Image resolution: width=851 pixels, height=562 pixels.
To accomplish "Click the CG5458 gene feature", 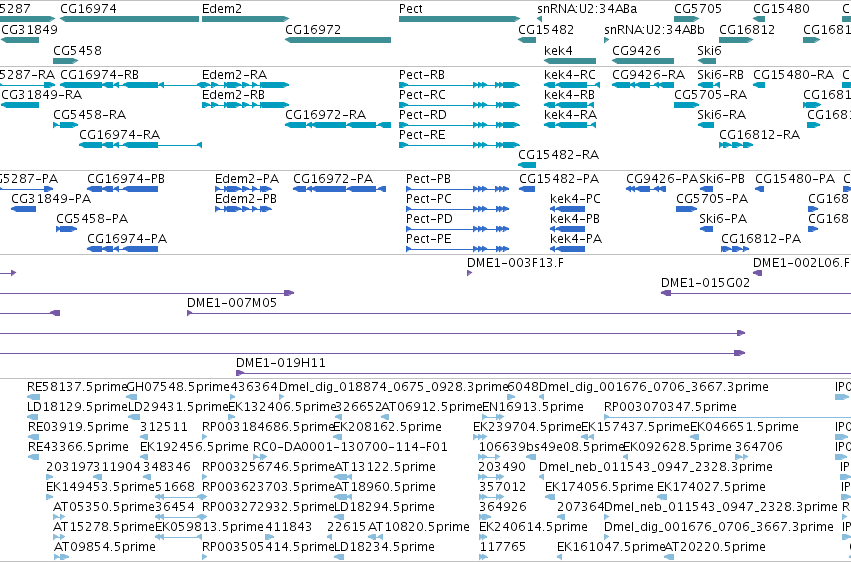I will tap(66, 61).
